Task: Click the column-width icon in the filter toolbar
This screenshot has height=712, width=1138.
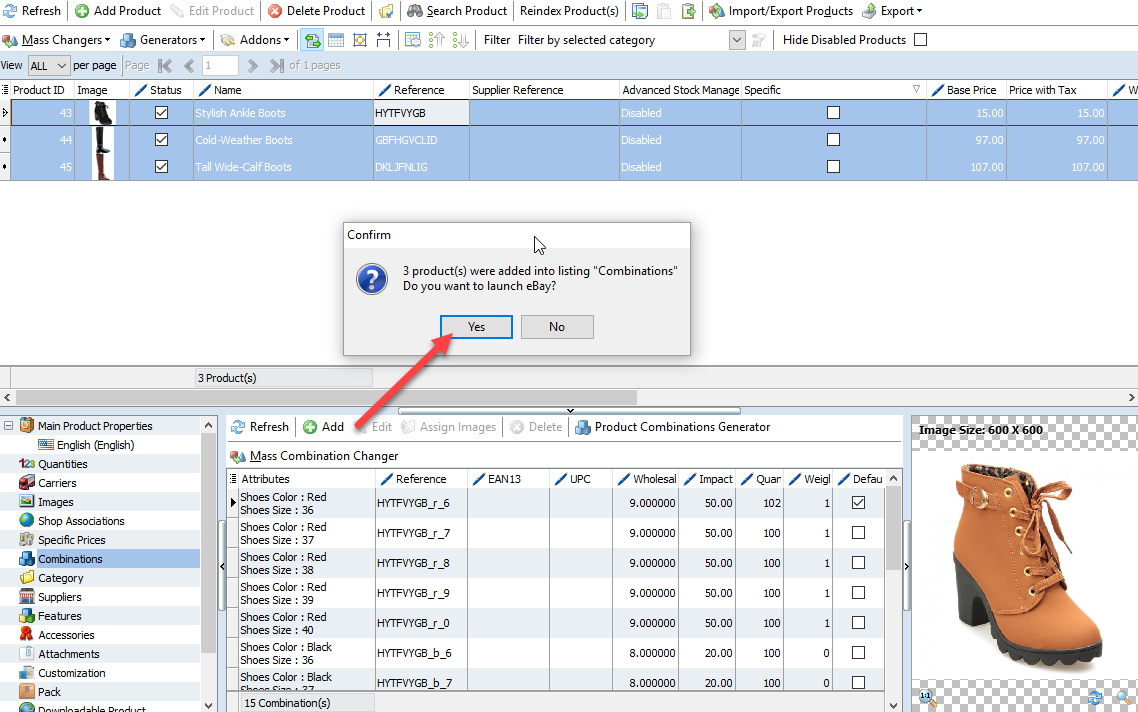Action: tap(383, 40)
